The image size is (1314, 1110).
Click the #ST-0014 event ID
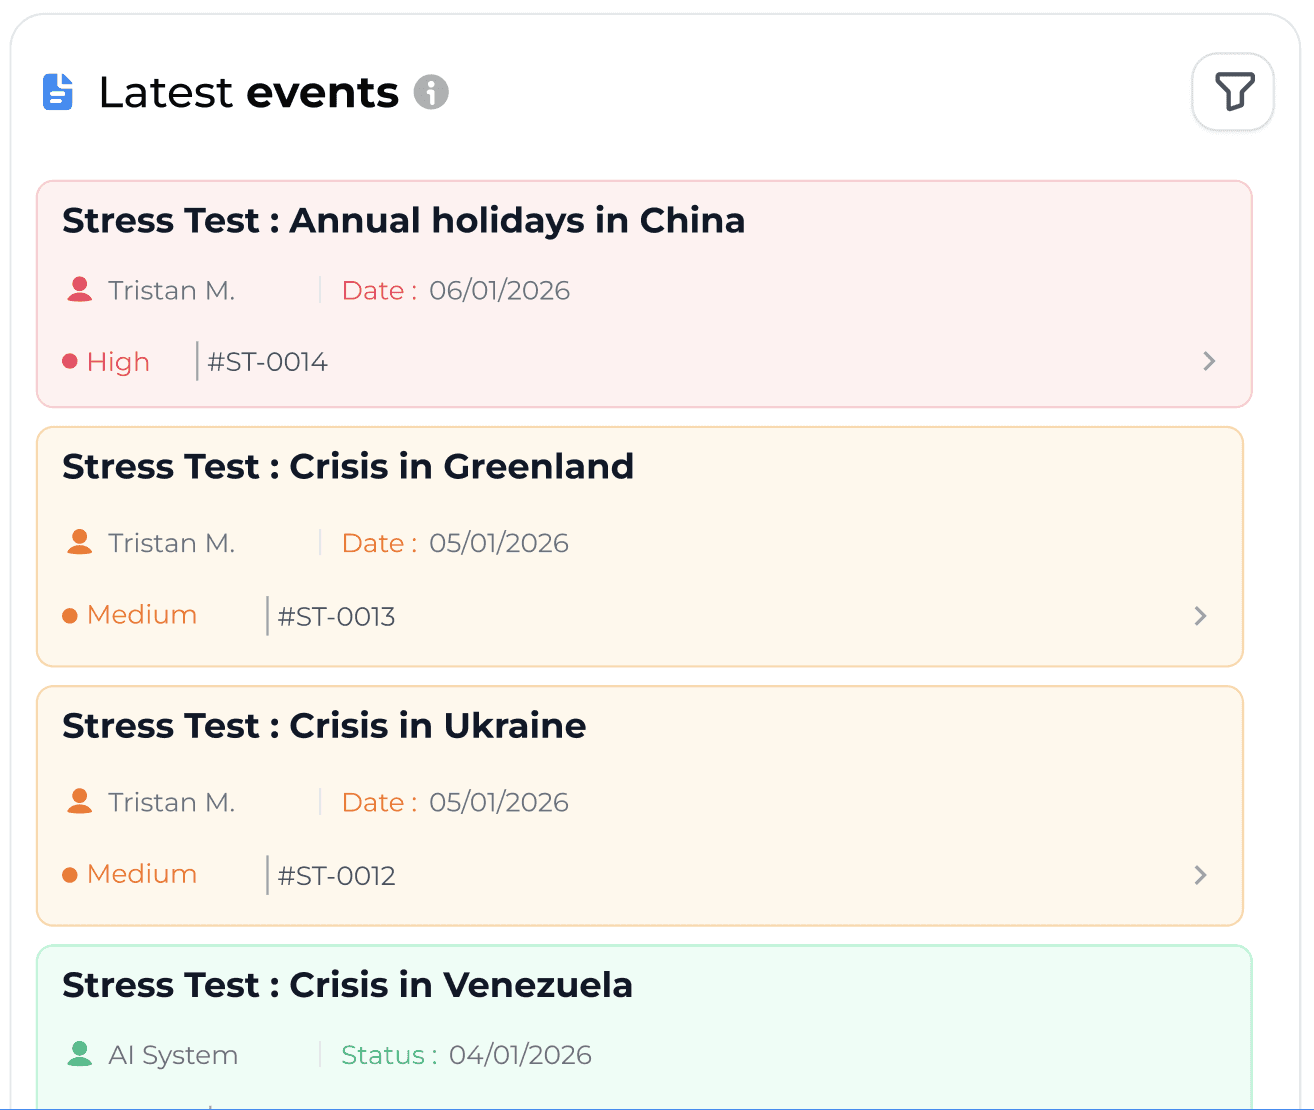(x=267, y=362)
